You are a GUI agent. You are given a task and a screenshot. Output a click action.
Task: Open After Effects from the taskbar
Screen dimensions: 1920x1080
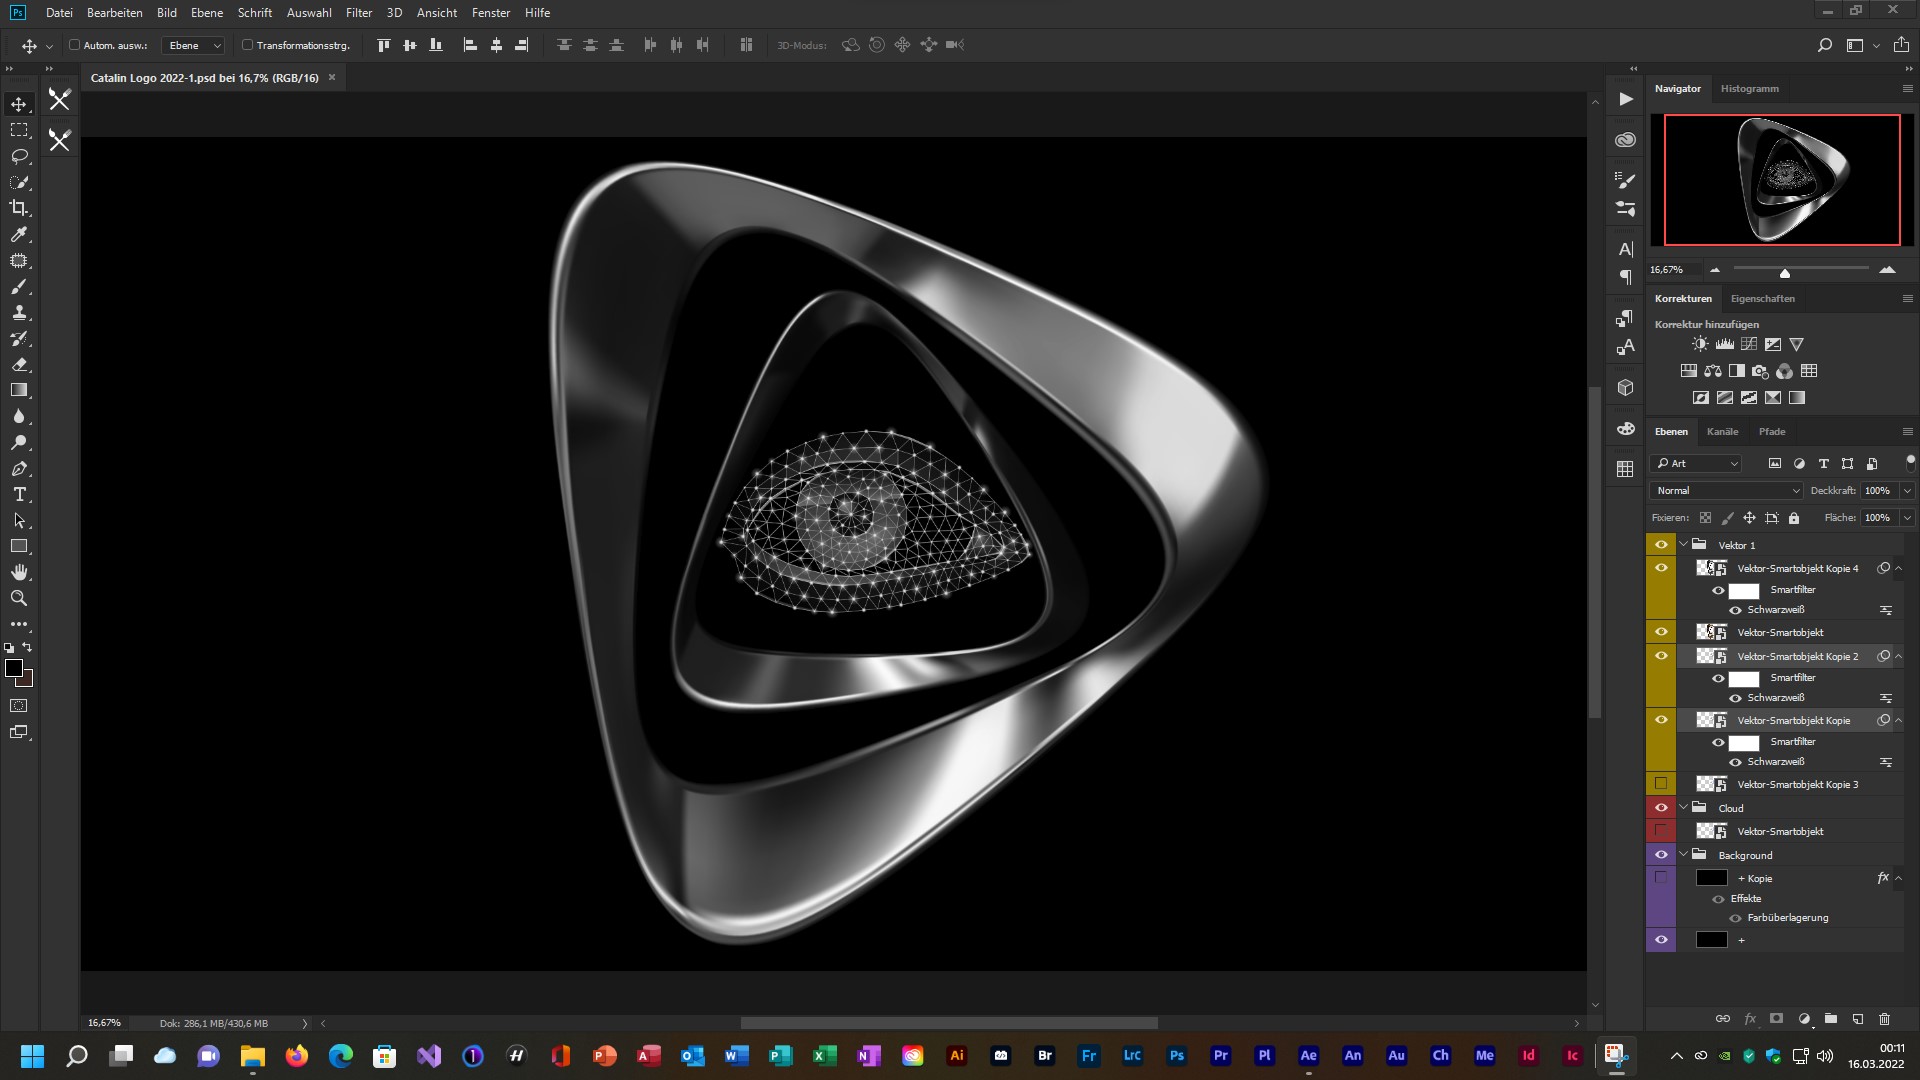tap(1308, 1056)
